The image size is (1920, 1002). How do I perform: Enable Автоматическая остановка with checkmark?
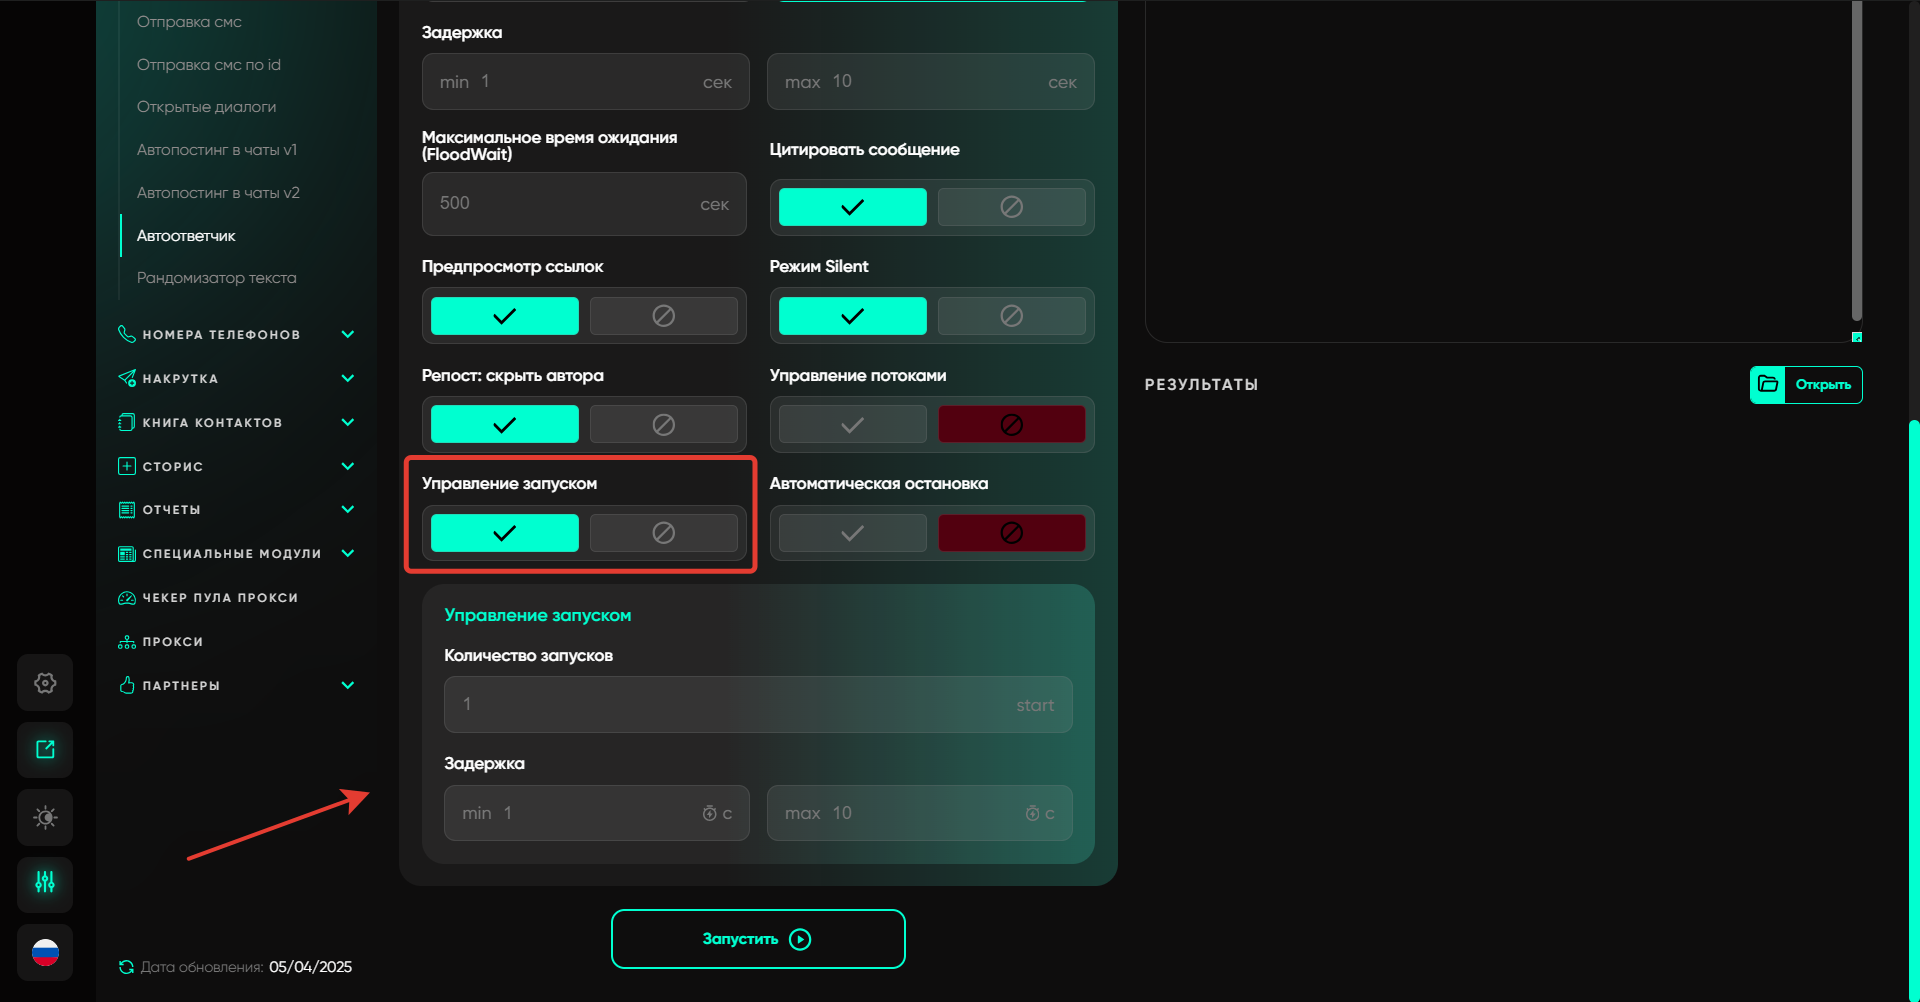click(852, 533)
